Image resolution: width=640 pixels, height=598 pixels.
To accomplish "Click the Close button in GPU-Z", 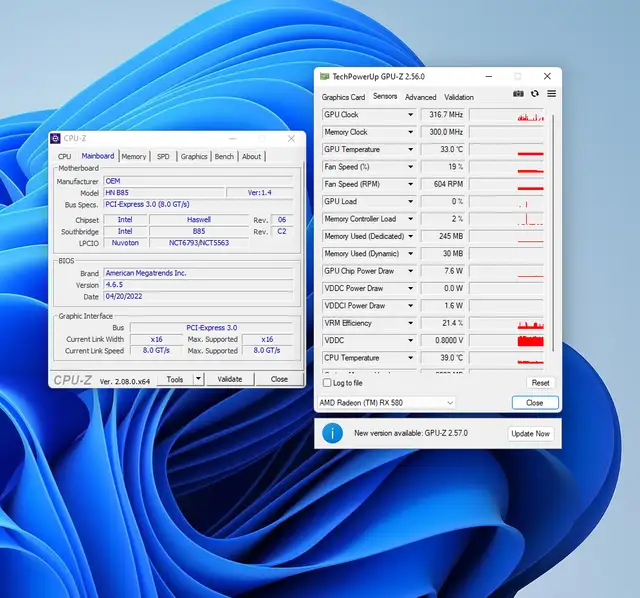I will [x=535, y=402].
